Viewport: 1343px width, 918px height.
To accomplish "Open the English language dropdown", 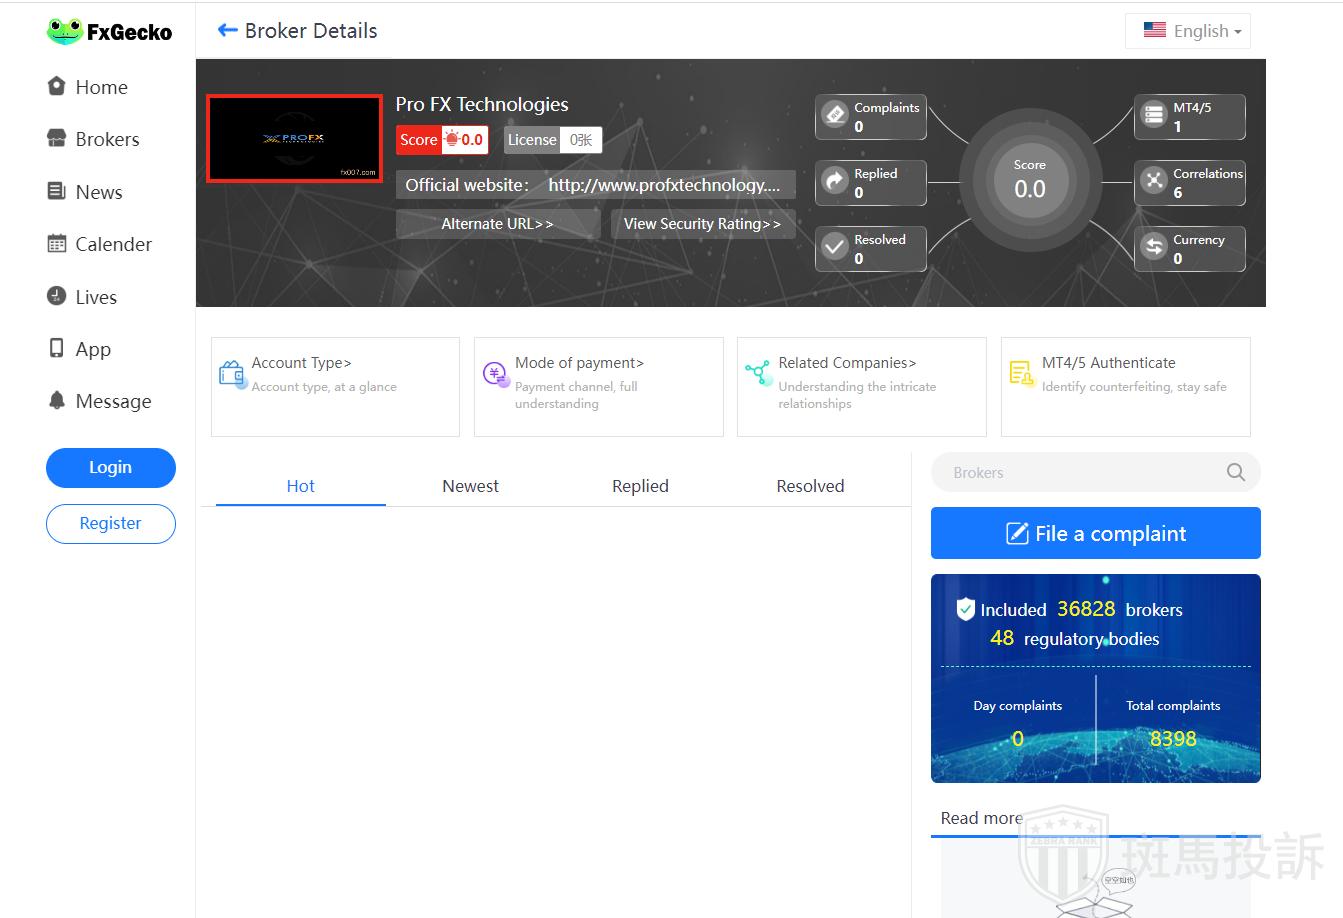I will (1188, 31).
